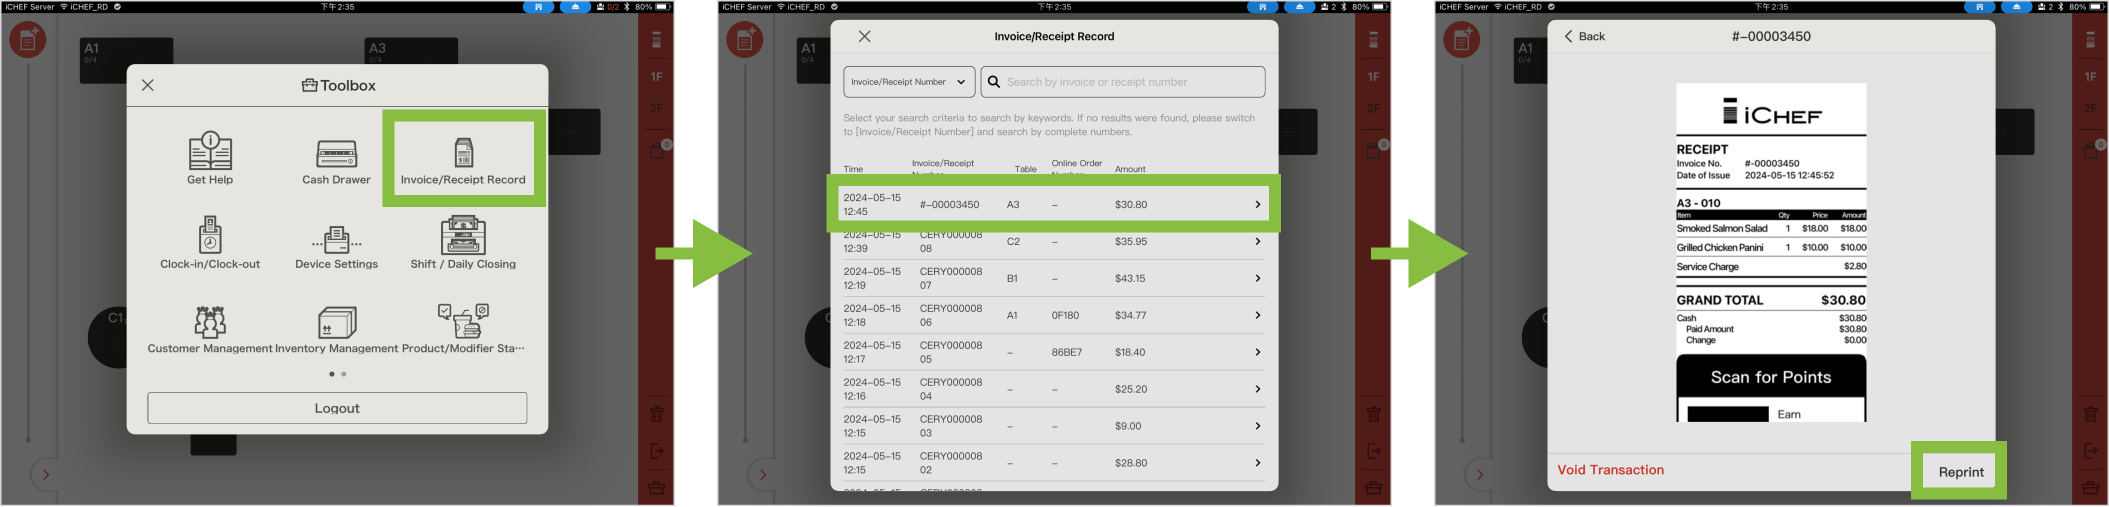Screen dimensions: 2109x507
Task: Expand Invoice/Receipt Number search criteria dropdown
Action: (x=908, y=82)
